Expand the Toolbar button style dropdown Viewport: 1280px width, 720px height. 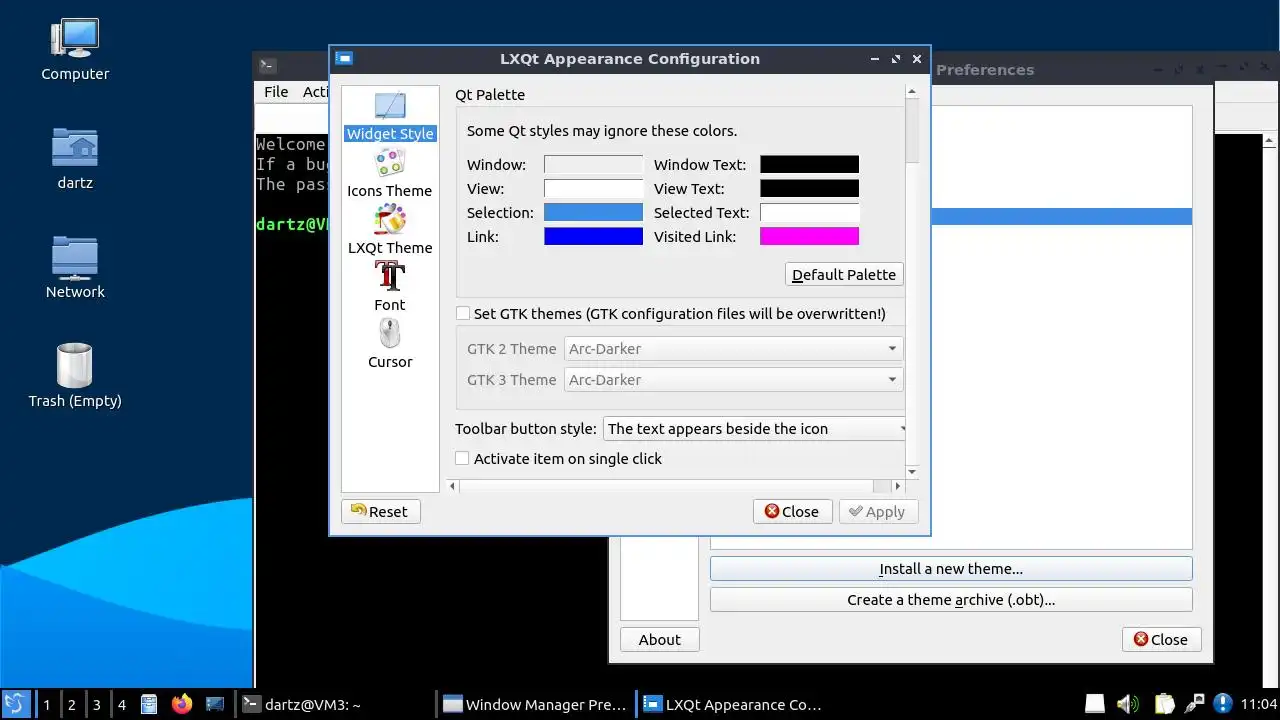pyautogui.click(x=755, y=429)
